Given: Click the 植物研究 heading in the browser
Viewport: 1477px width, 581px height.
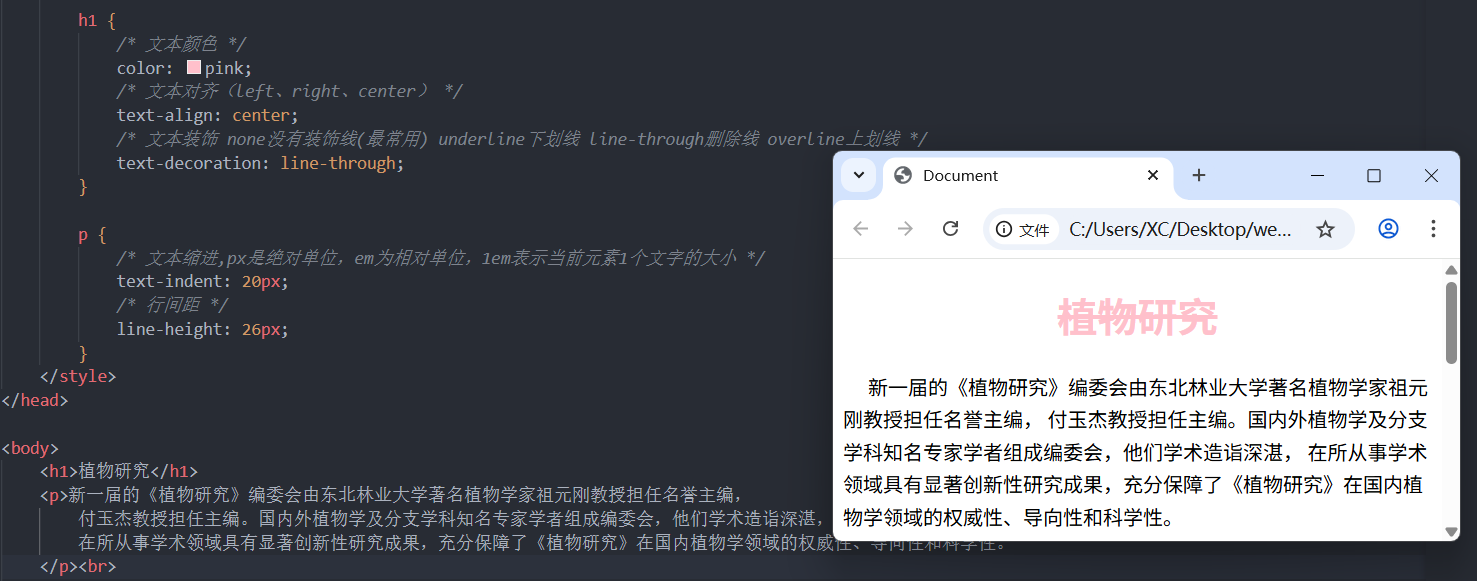Looking at the screenshot, I should pyautogui.click(x=1137, y=318).
